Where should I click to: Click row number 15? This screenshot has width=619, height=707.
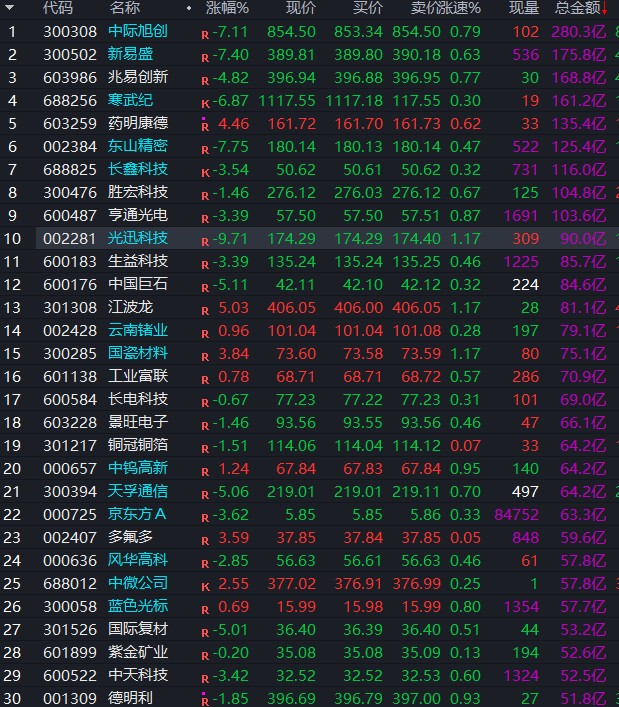click(x=12, y=354)
